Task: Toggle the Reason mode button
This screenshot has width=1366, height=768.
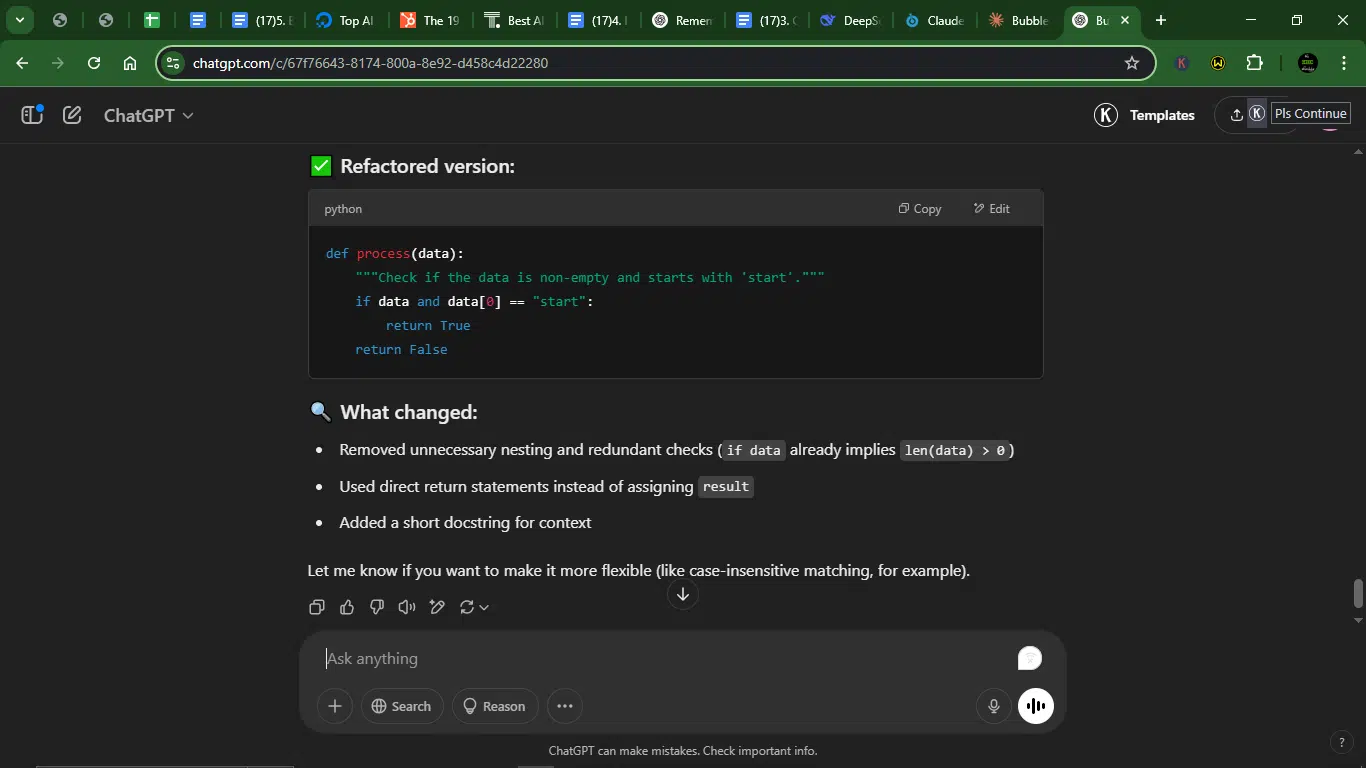Action: pos(494,706)
